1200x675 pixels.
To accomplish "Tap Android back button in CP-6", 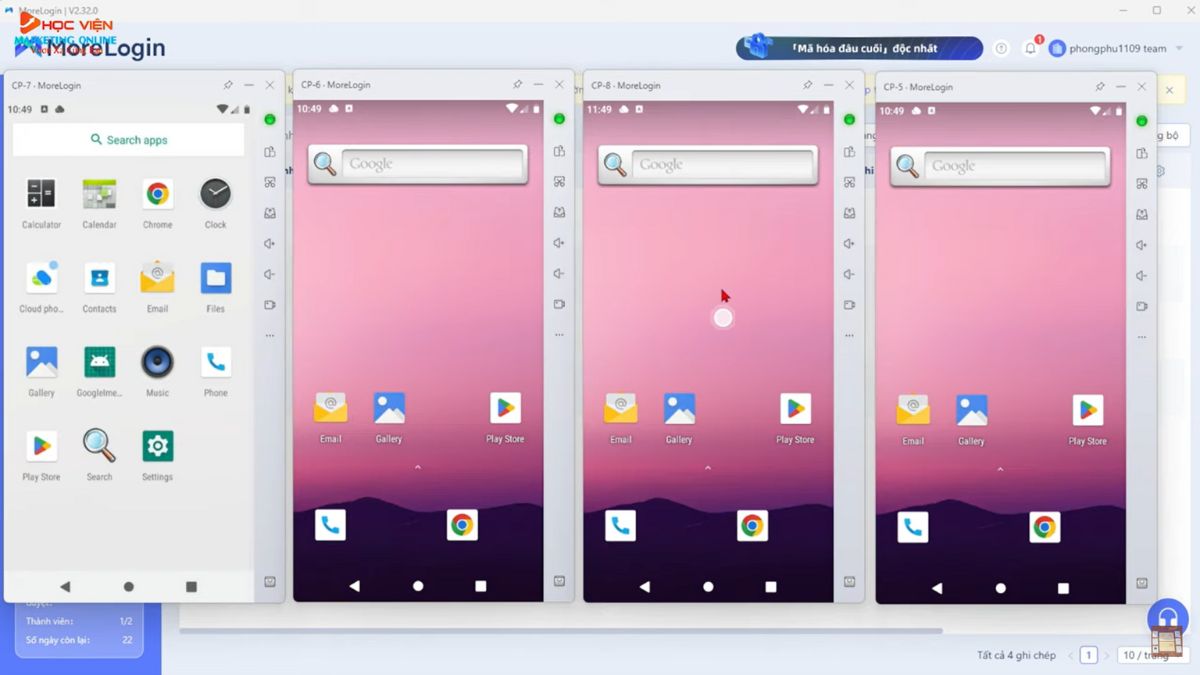I will pyautogui.click(x=354, y=586).
